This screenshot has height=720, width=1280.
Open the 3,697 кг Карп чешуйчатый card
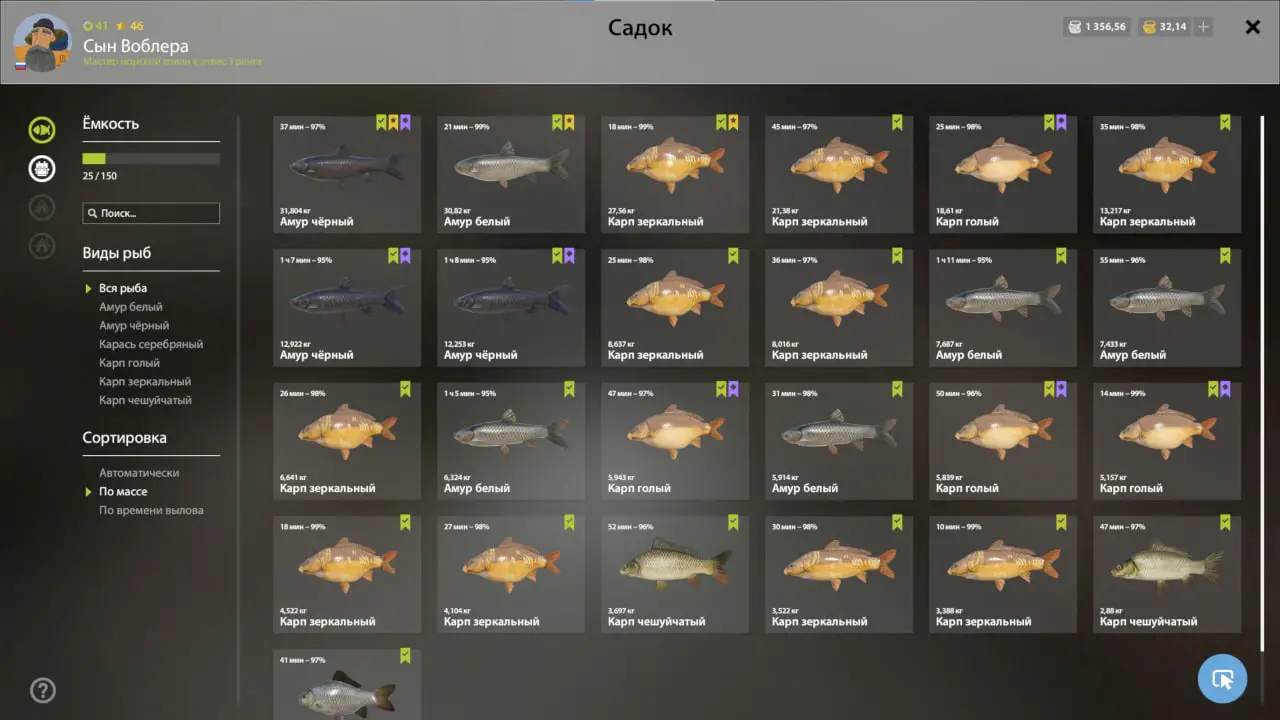[x=675, y=574]
